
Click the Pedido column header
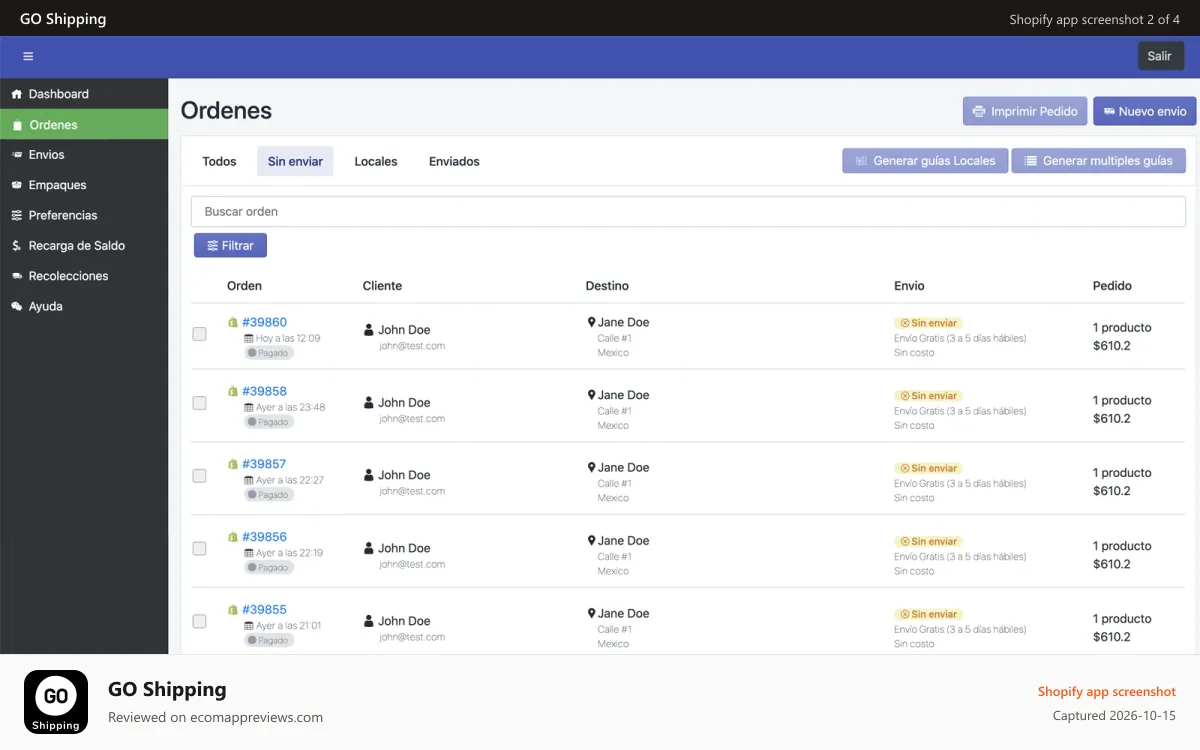click(x=1112, y=286)
